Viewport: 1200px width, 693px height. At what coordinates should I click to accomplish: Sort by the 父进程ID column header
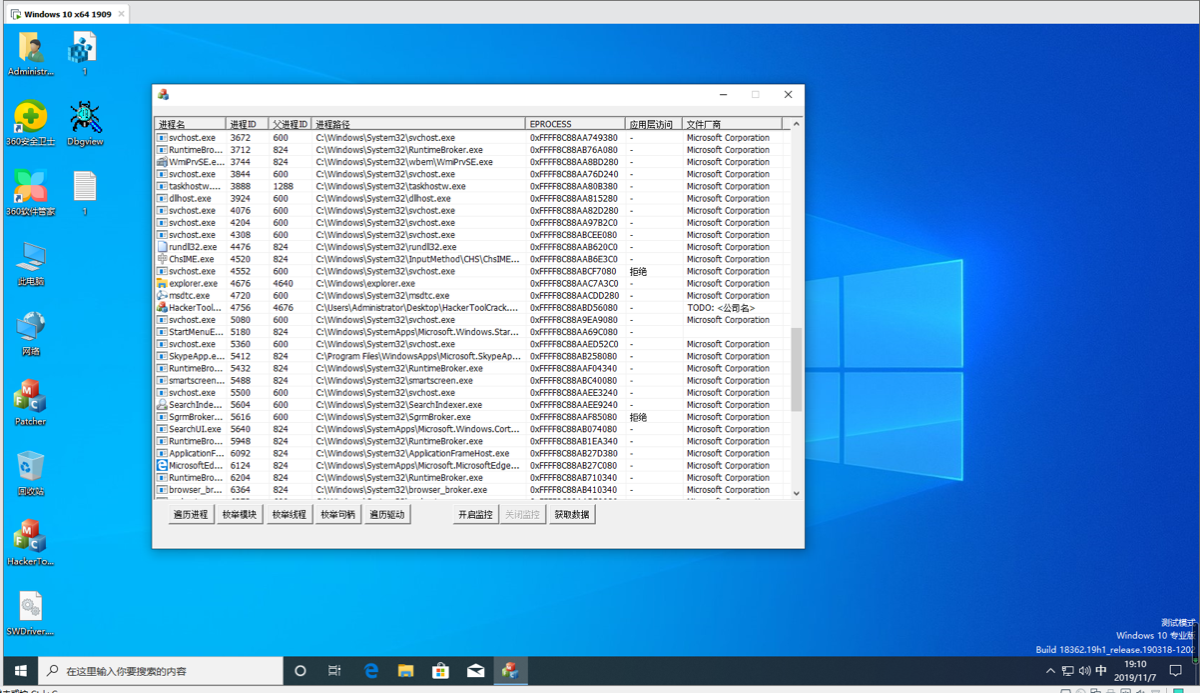point(290,124)
